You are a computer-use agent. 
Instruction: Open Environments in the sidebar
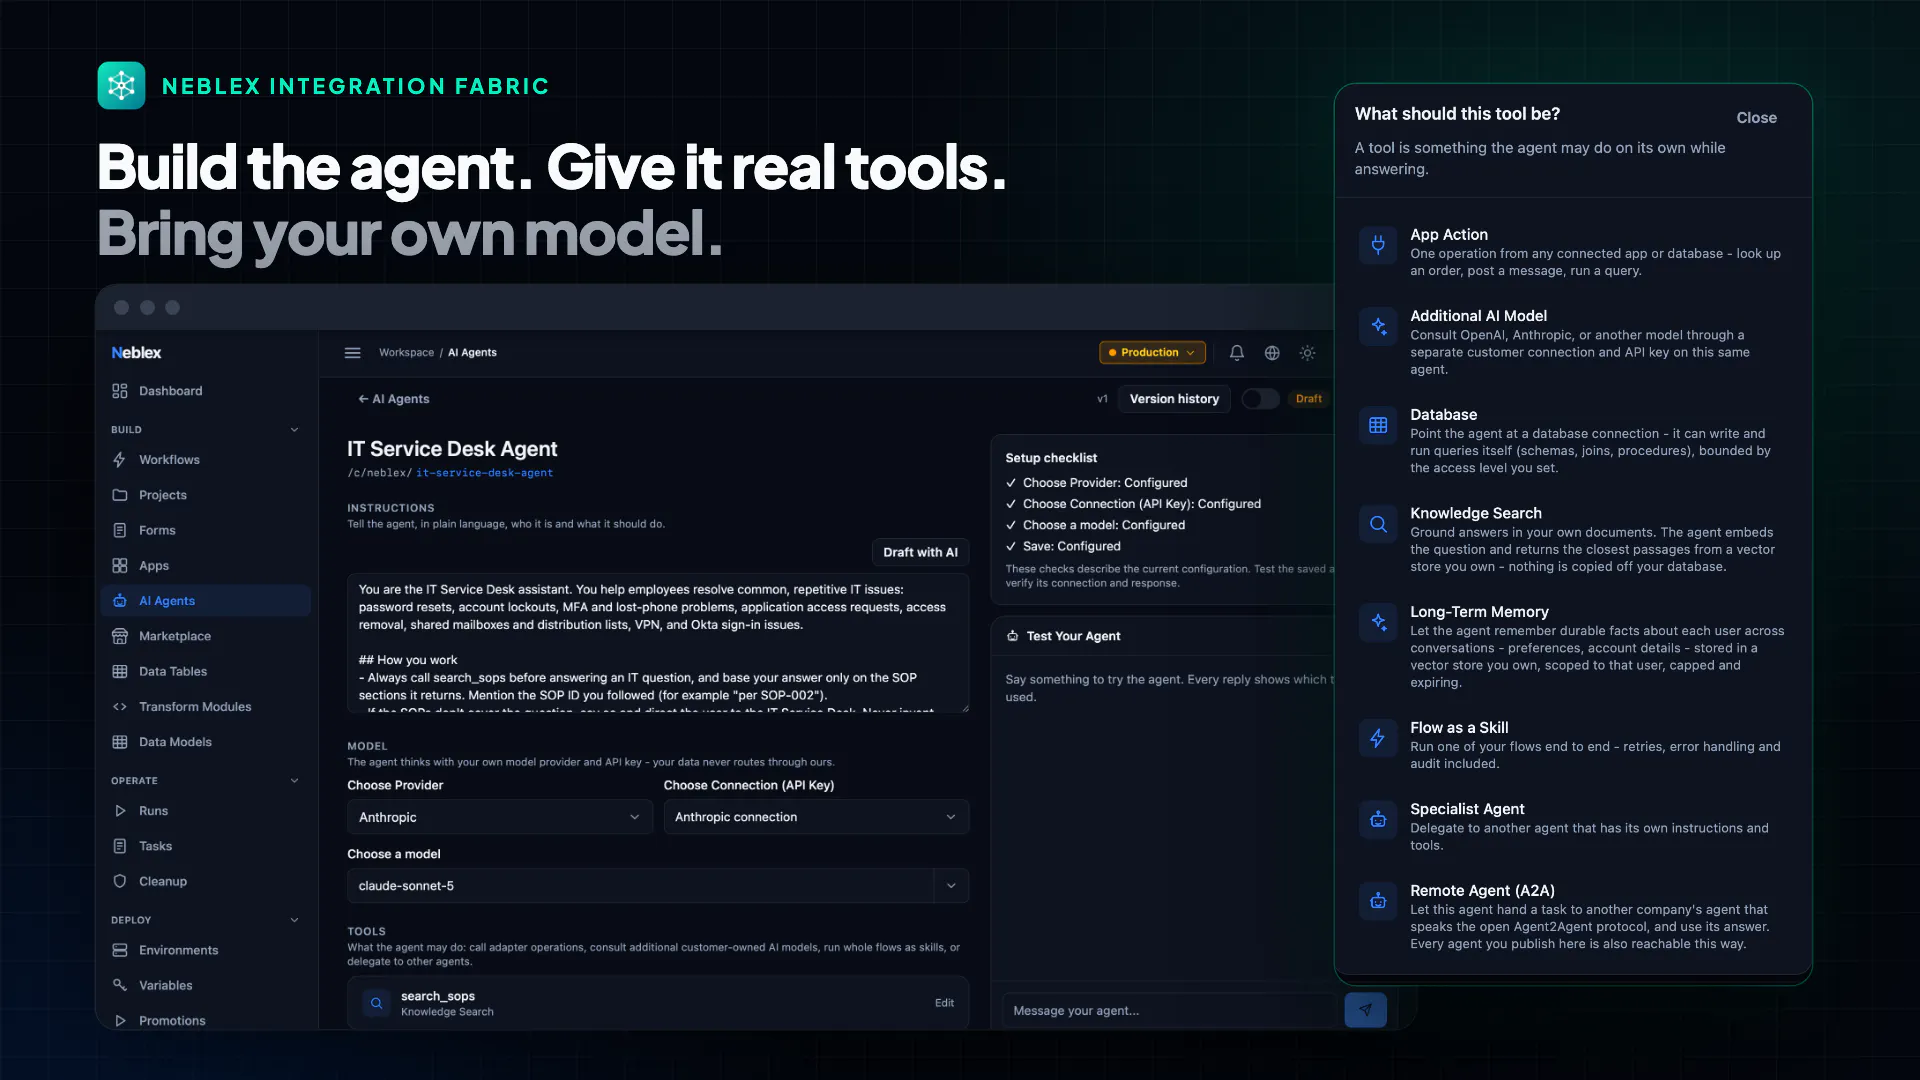(x=205, y=950)
